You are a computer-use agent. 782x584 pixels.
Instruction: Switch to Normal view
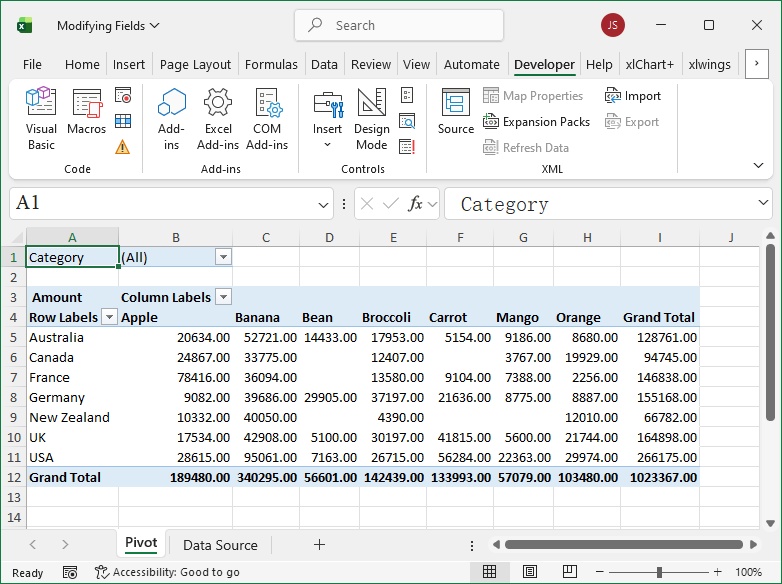489,572
